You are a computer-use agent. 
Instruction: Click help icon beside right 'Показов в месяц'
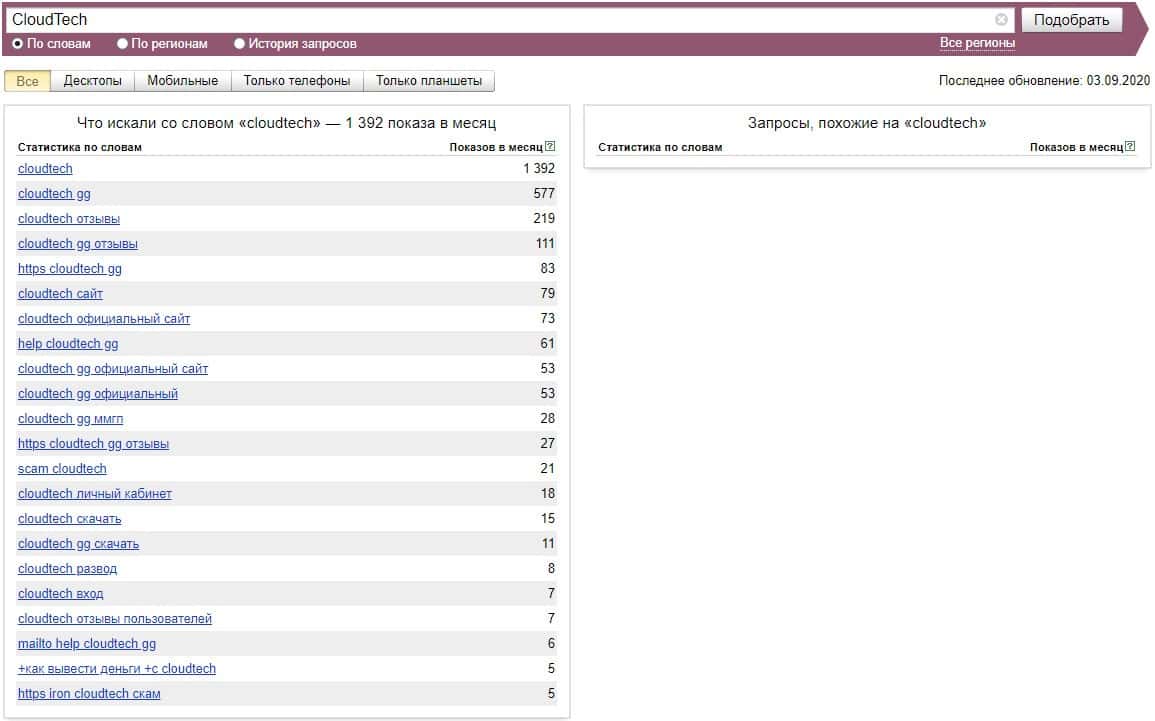pyautogui.click(x=1130, y=147)
